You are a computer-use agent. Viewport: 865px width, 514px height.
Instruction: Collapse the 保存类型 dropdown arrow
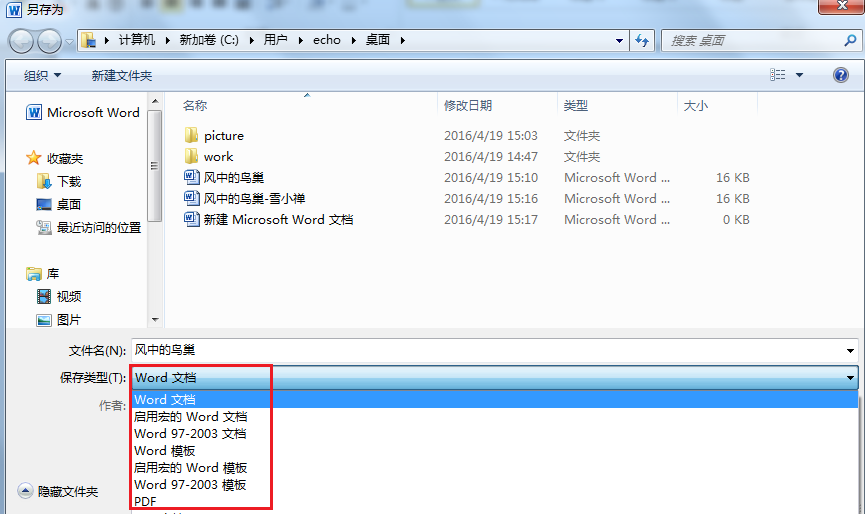[850, 378]
